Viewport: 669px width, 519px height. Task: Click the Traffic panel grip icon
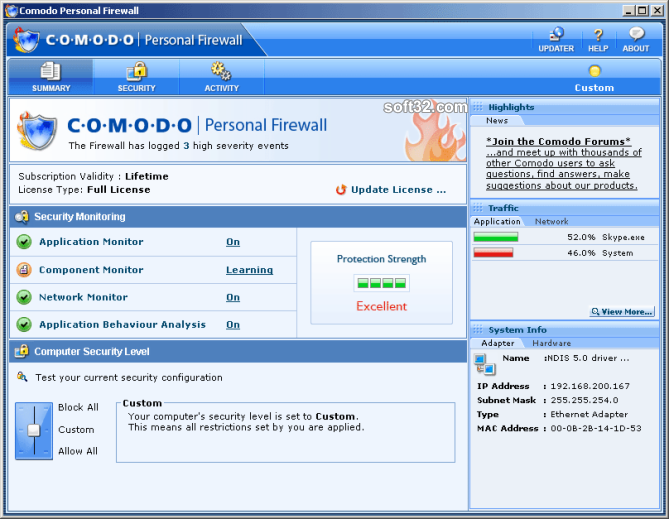(x=478, y=208)
